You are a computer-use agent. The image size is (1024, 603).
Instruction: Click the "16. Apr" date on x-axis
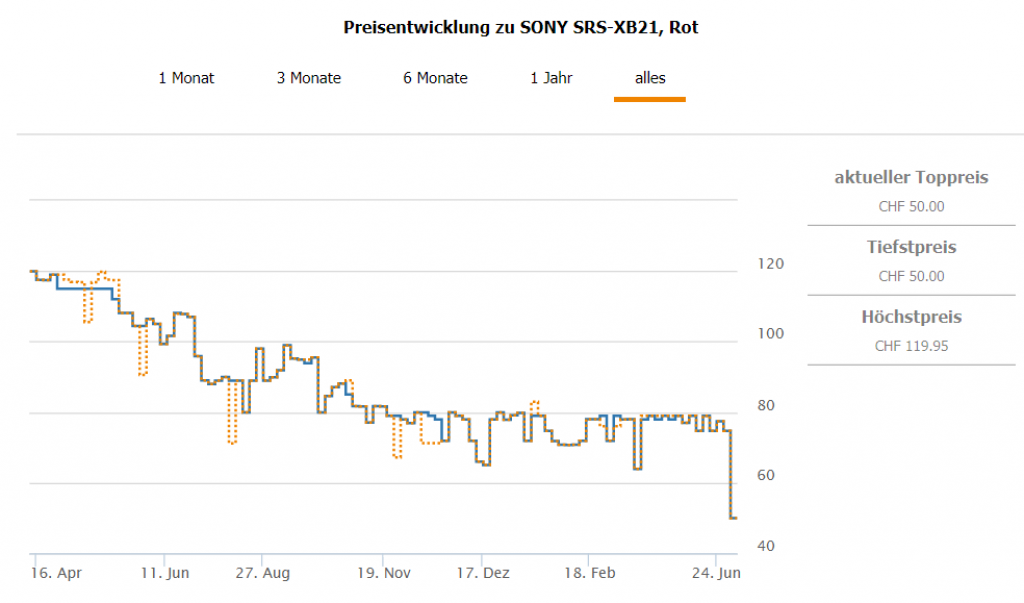click(56, 574)
